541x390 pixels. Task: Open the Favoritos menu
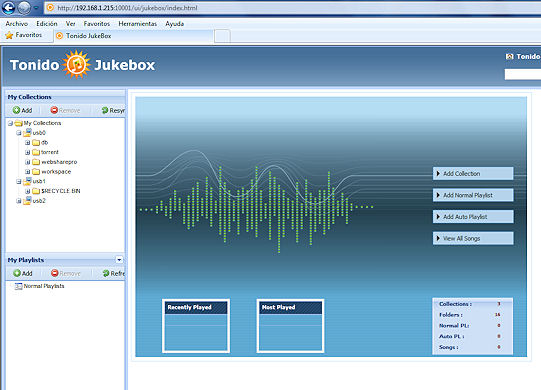(x=97, y=24)
